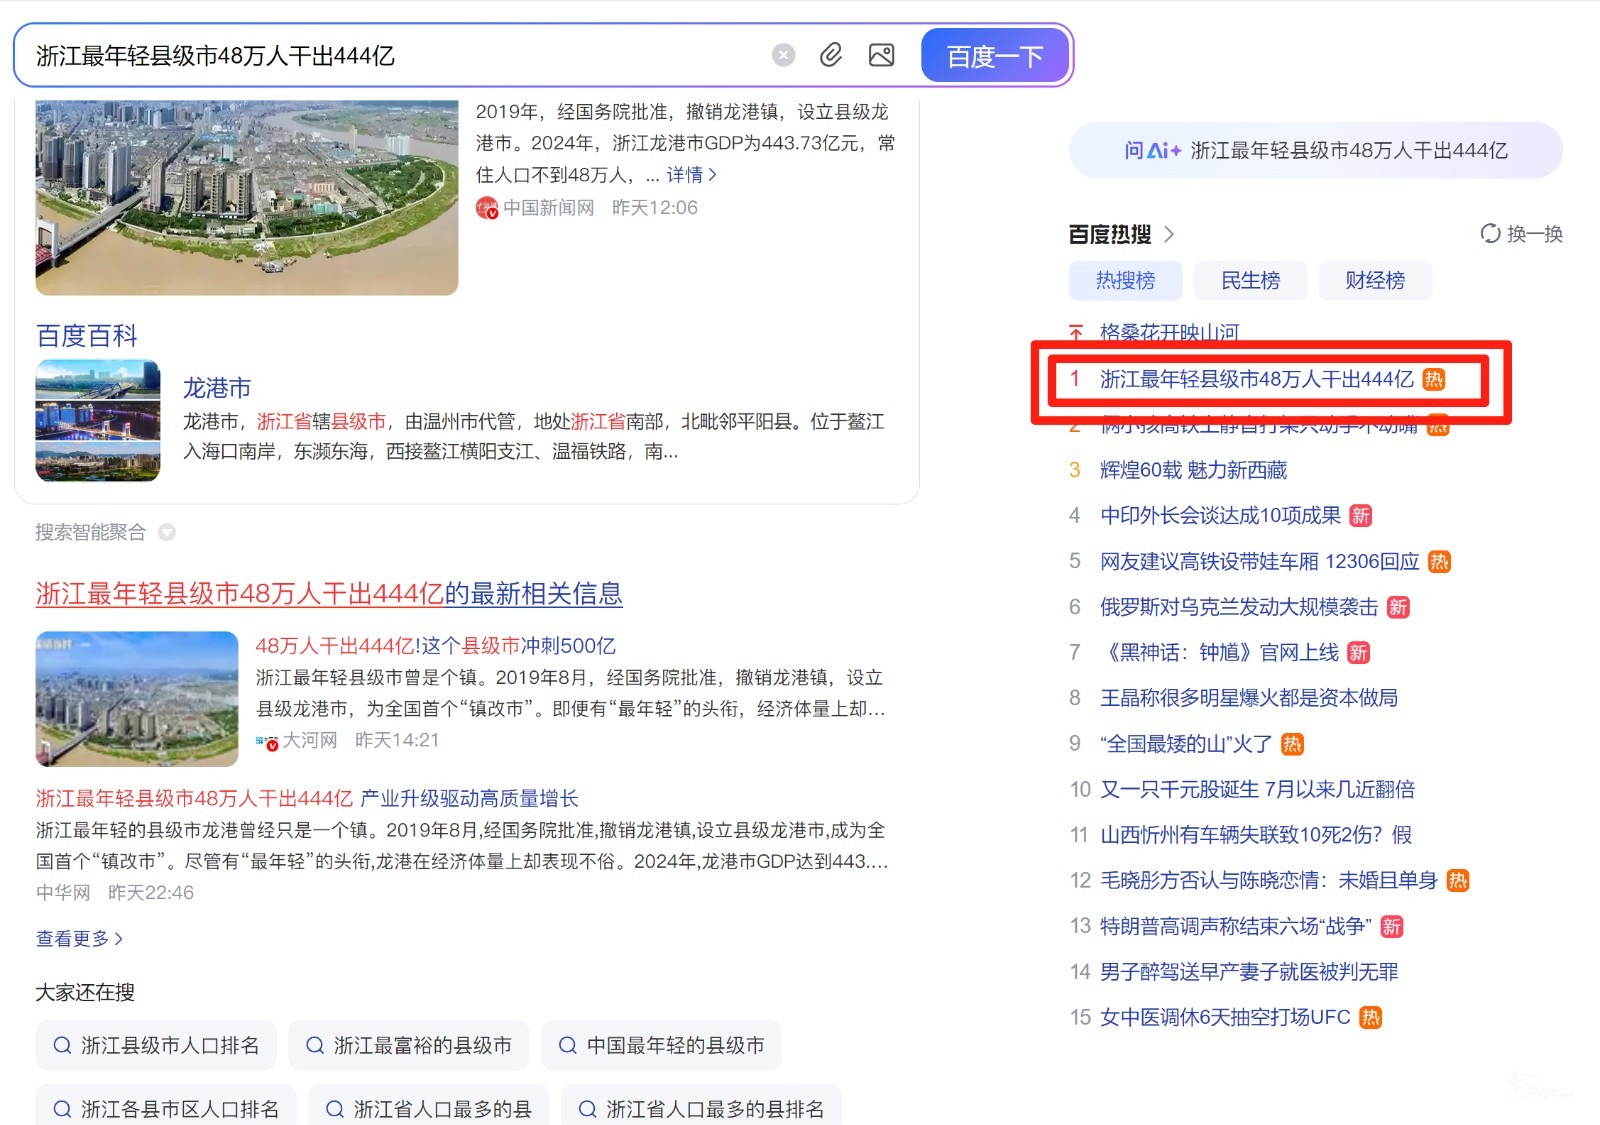Image resolution: width=1600 pixels, height=1125 pixels.
Task: Open hot search 山西忻州有车辆失联
Action: pyautogui.click(x=1256, y=834)
